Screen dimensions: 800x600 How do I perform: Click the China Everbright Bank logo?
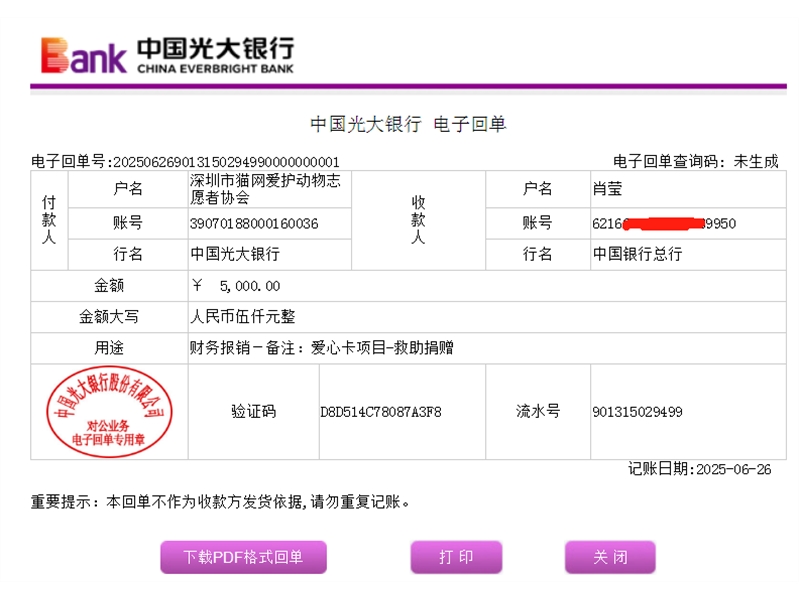click(167, 55)
